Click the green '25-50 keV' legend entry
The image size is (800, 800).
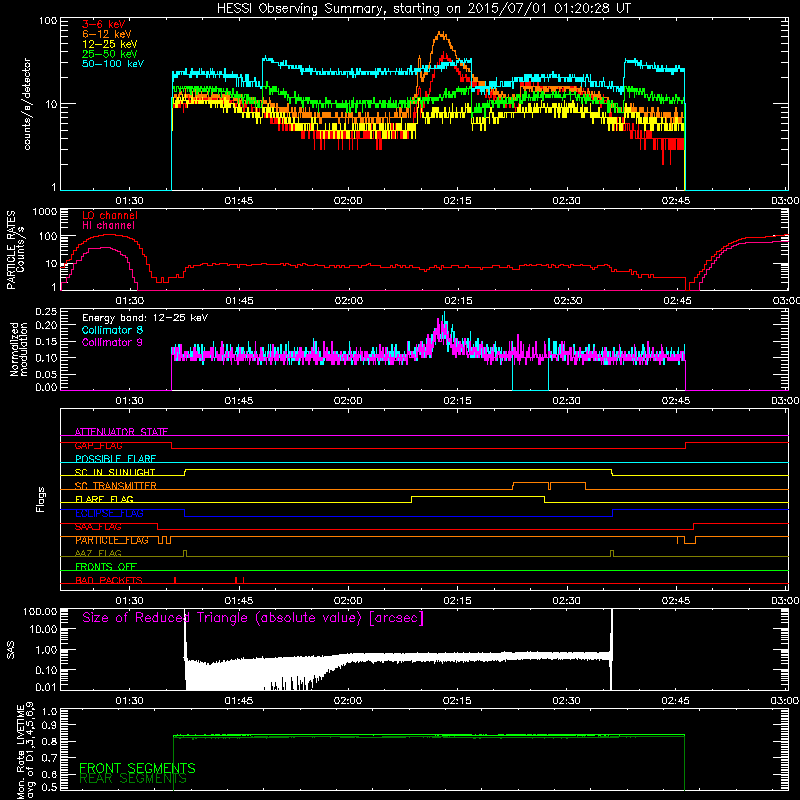(110, 54)
